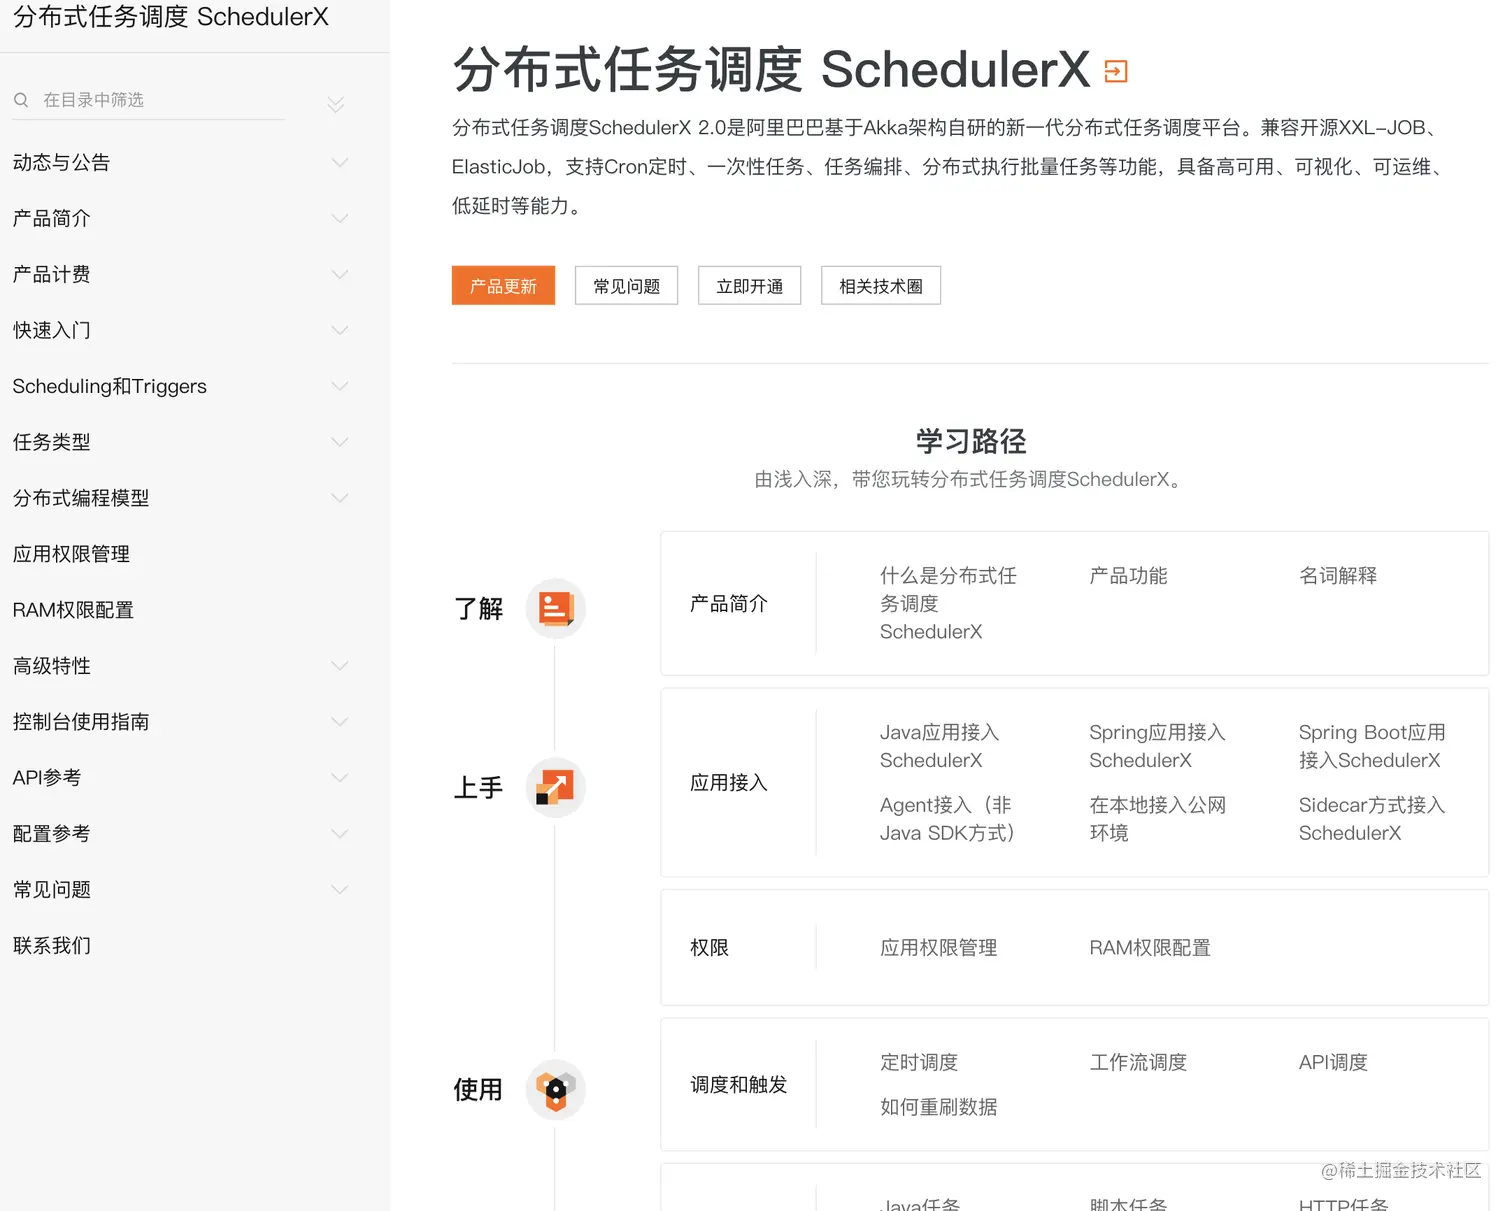The width and height of the screenshot is (1512, 1211).
Task: Open Agent接入（非Java SDK方式）link
Action: [x=948, y=819]
